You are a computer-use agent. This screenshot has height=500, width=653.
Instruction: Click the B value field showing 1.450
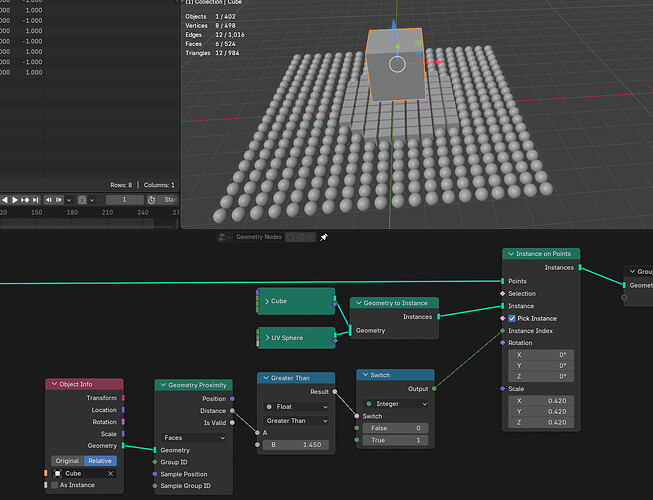tap(296, 445)
